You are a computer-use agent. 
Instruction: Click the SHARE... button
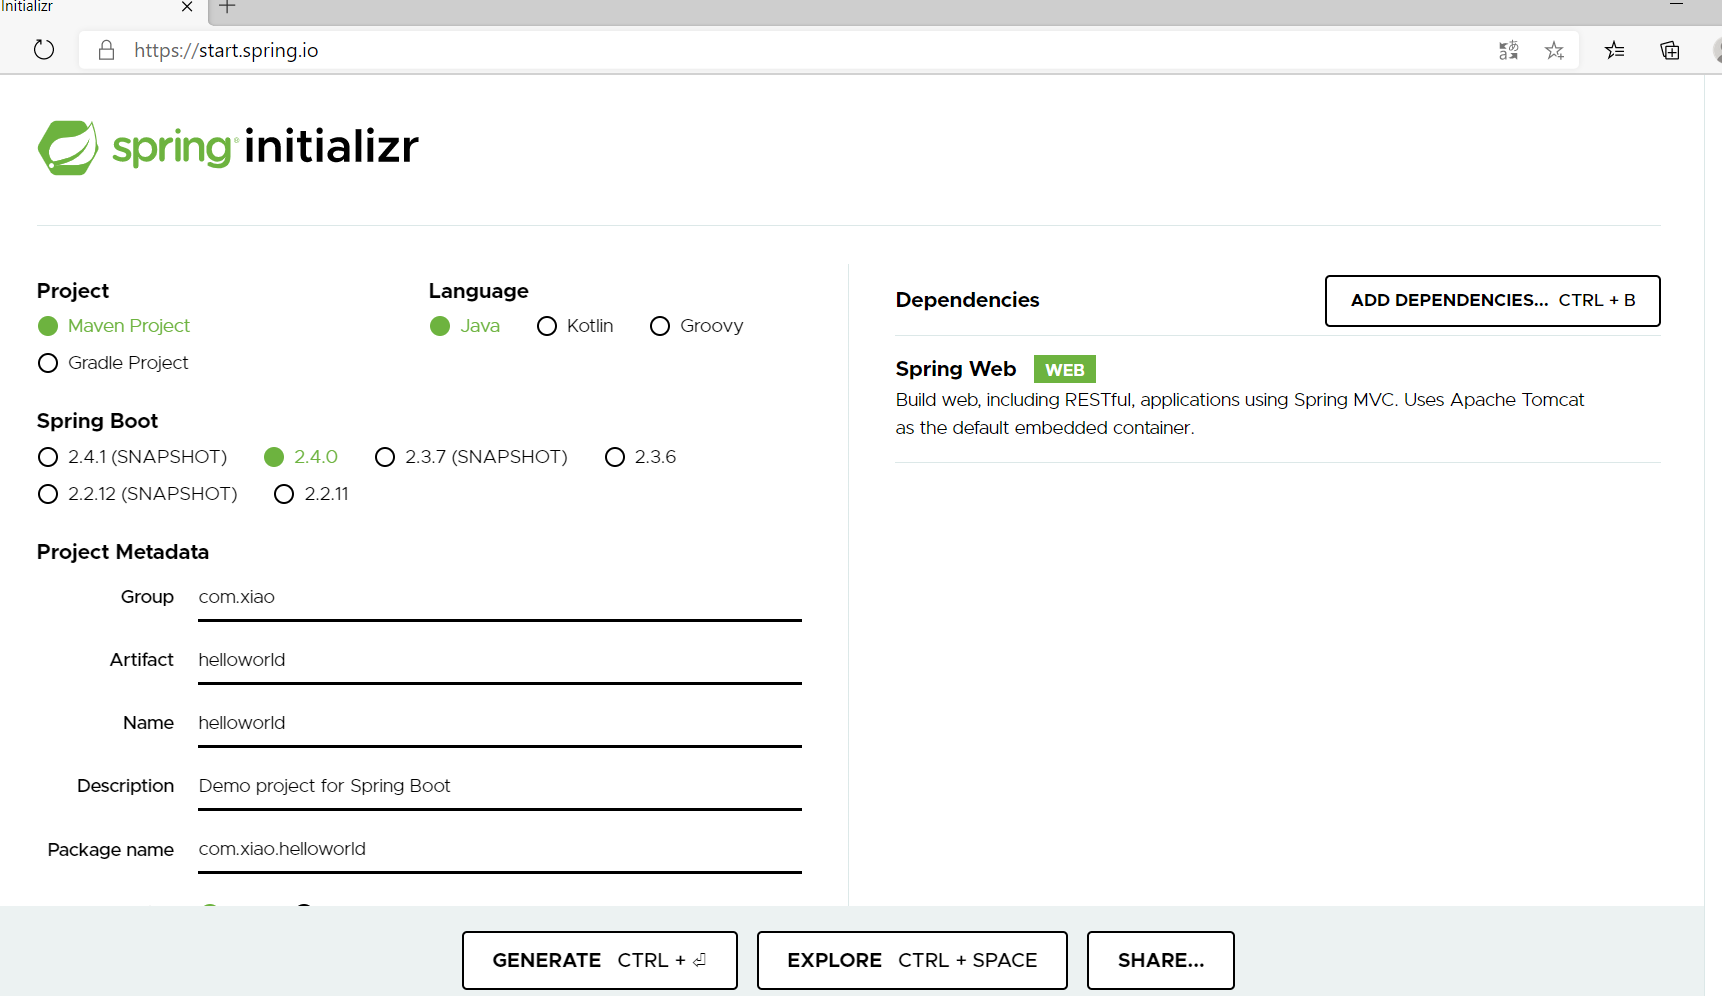pyautogui.click(x=1161, y=960)
